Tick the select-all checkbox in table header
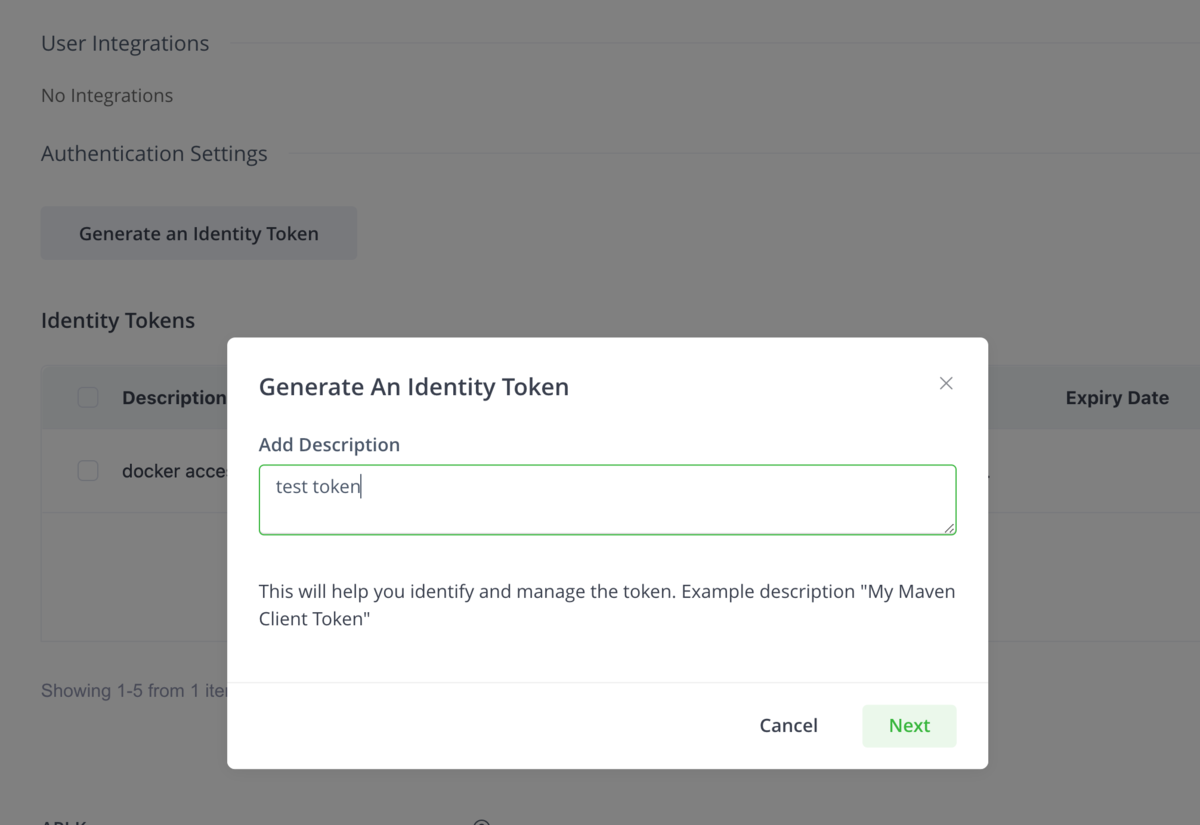 [88, 398]
